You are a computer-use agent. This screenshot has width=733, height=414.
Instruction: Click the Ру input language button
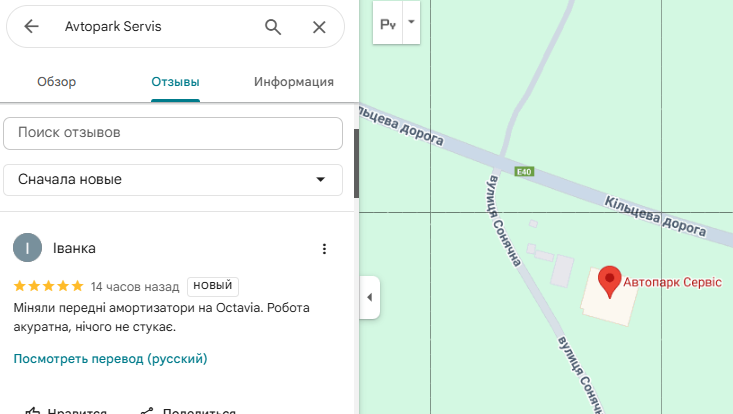(x=388, y=23)
